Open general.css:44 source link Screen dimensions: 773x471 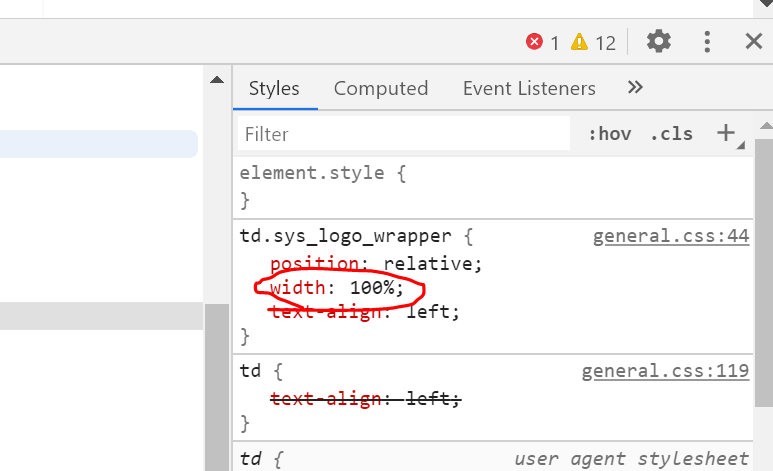(x=670, y=237)
